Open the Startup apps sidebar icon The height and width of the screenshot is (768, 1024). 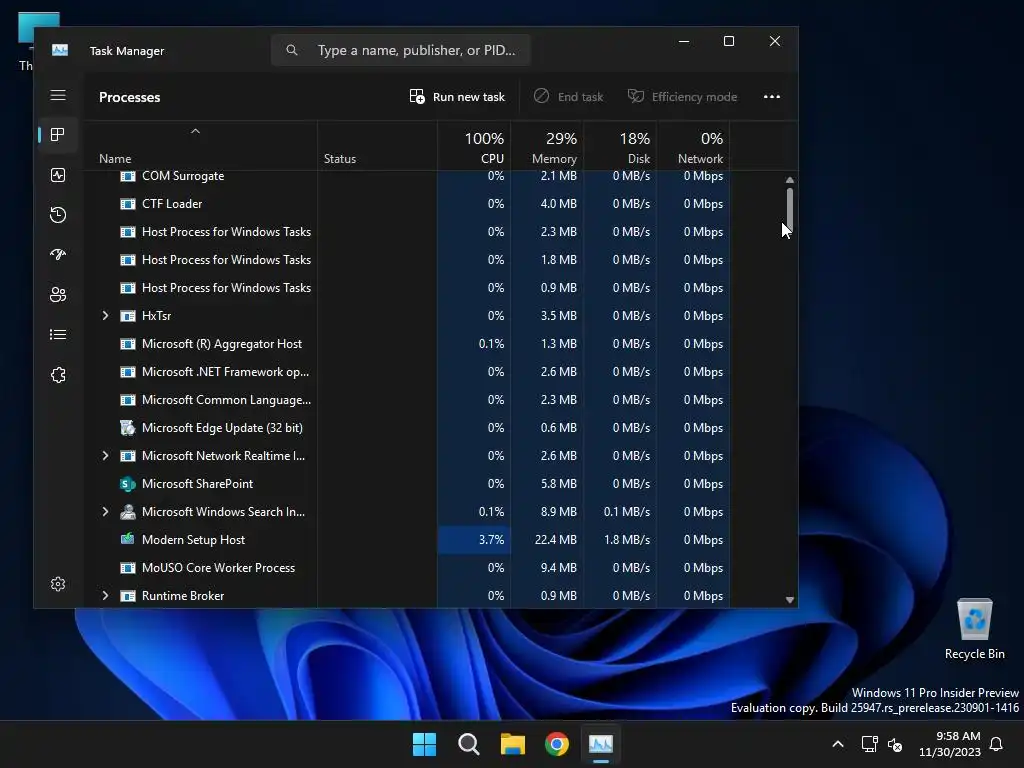point(58,255)
